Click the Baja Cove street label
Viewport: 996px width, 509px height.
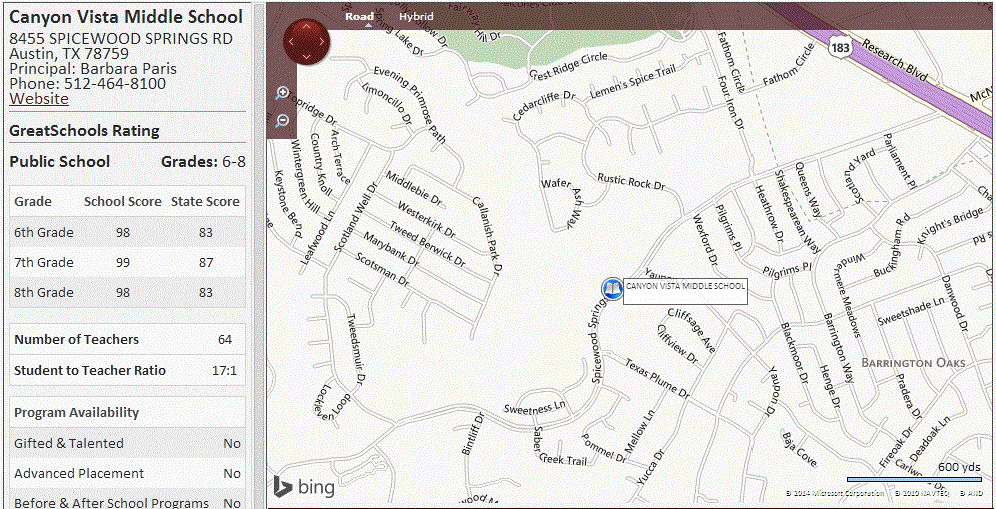pyautogui.click(x=800, y=450)
